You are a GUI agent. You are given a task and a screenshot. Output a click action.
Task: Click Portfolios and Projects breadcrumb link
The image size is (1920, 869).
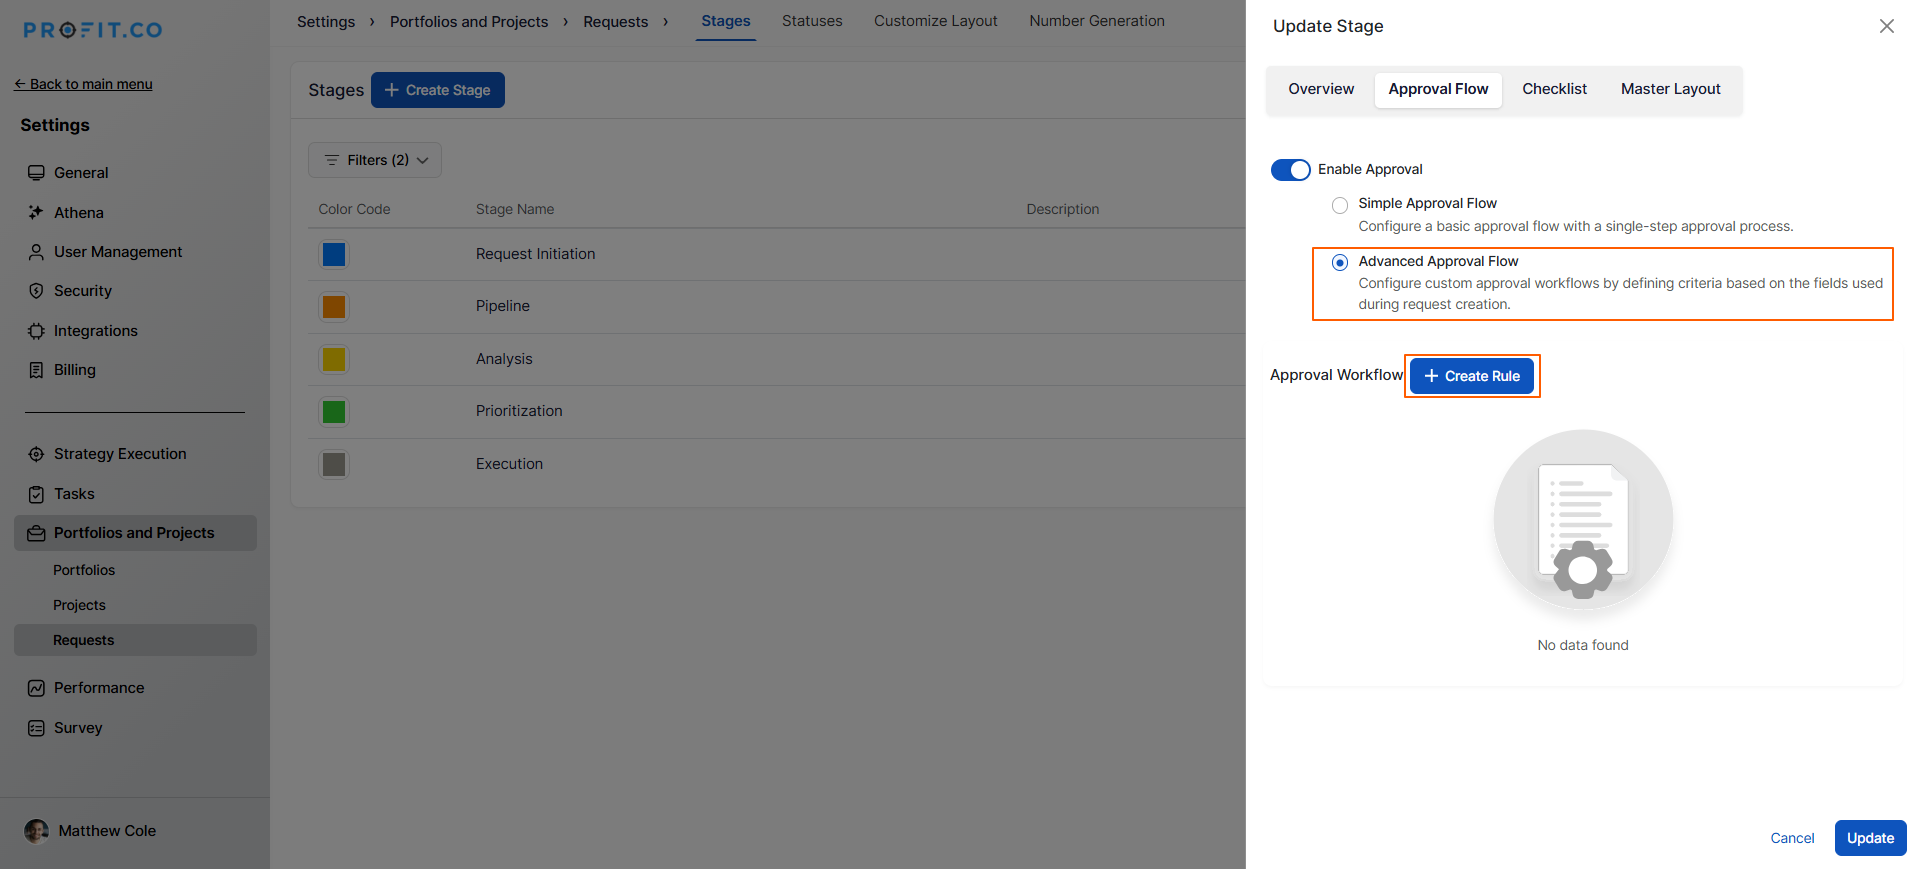click(x=468, y=22)
